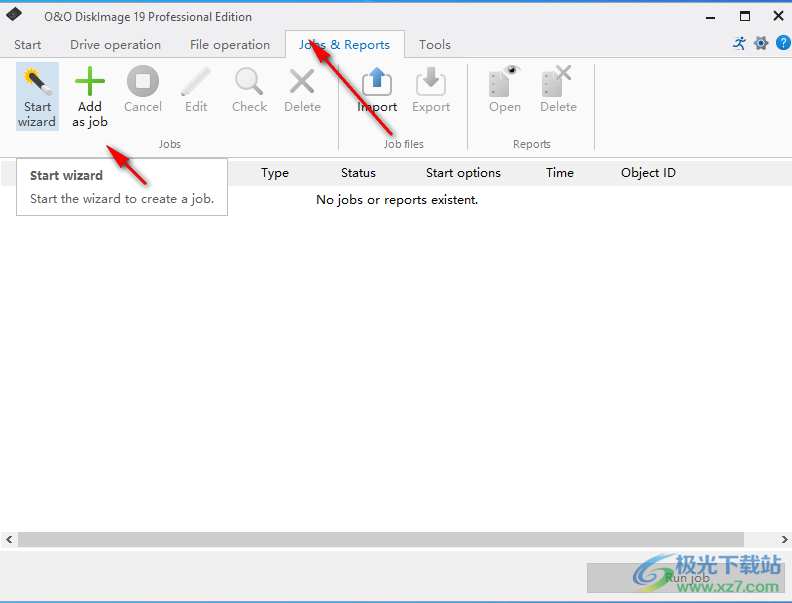Viewport: 792px width, 603px height.
Task: Select the Jobs & Reports tab
Action: (344, 45)
